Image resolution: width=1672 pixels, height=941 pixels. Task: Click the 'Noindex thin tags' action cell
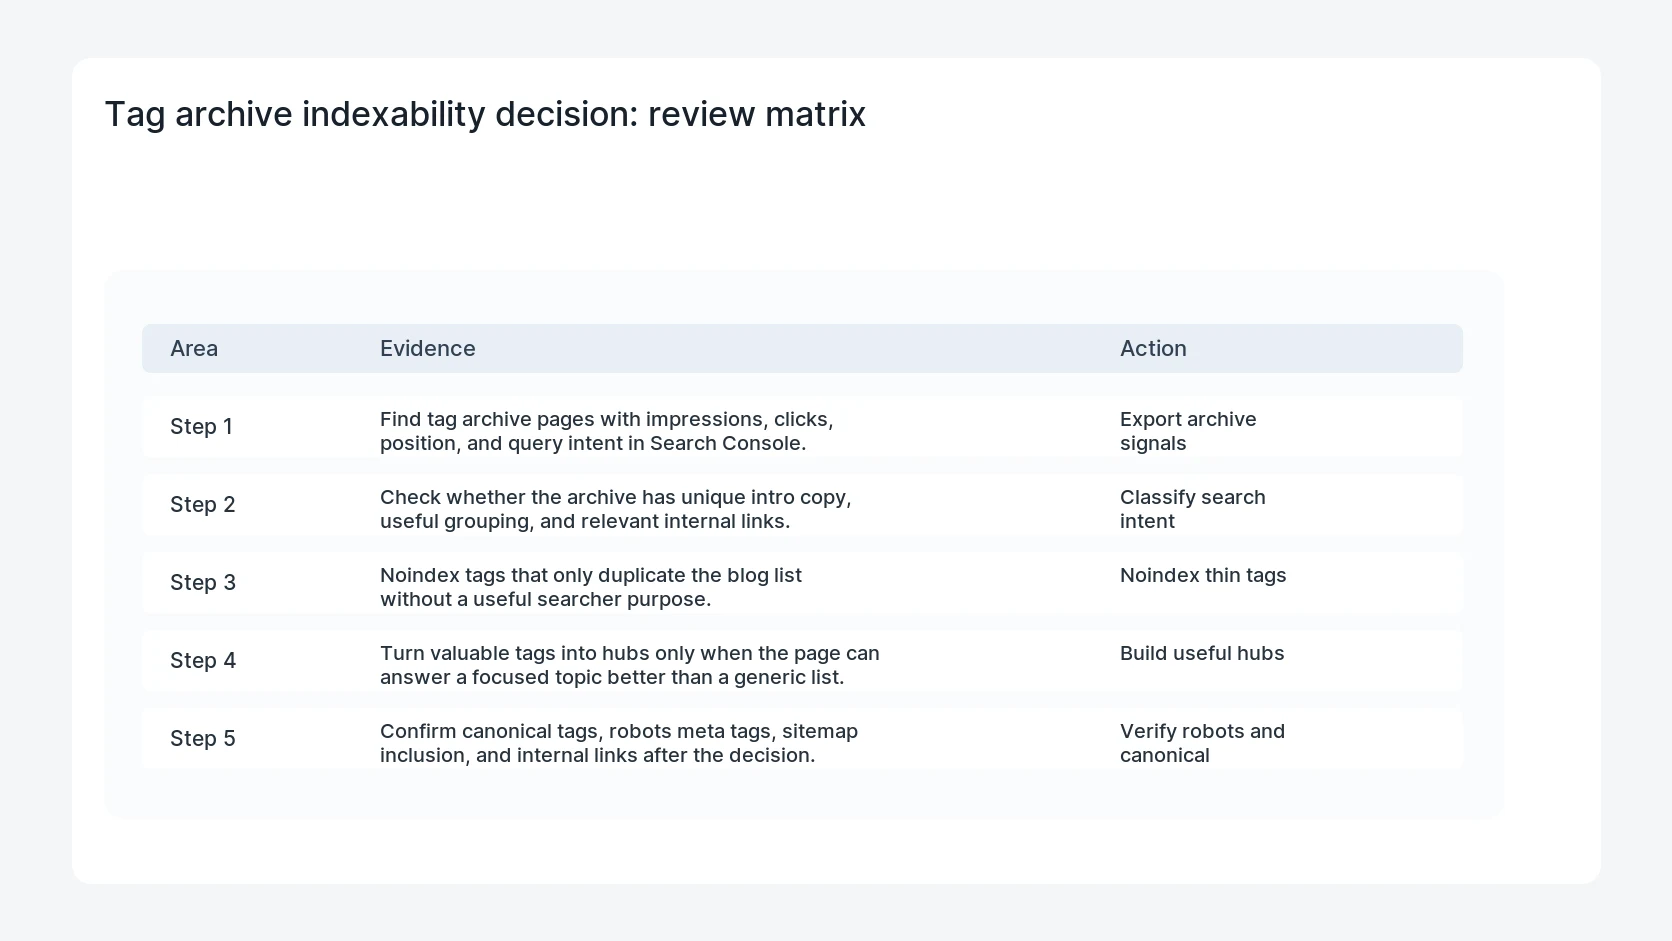pos(1203,575)
